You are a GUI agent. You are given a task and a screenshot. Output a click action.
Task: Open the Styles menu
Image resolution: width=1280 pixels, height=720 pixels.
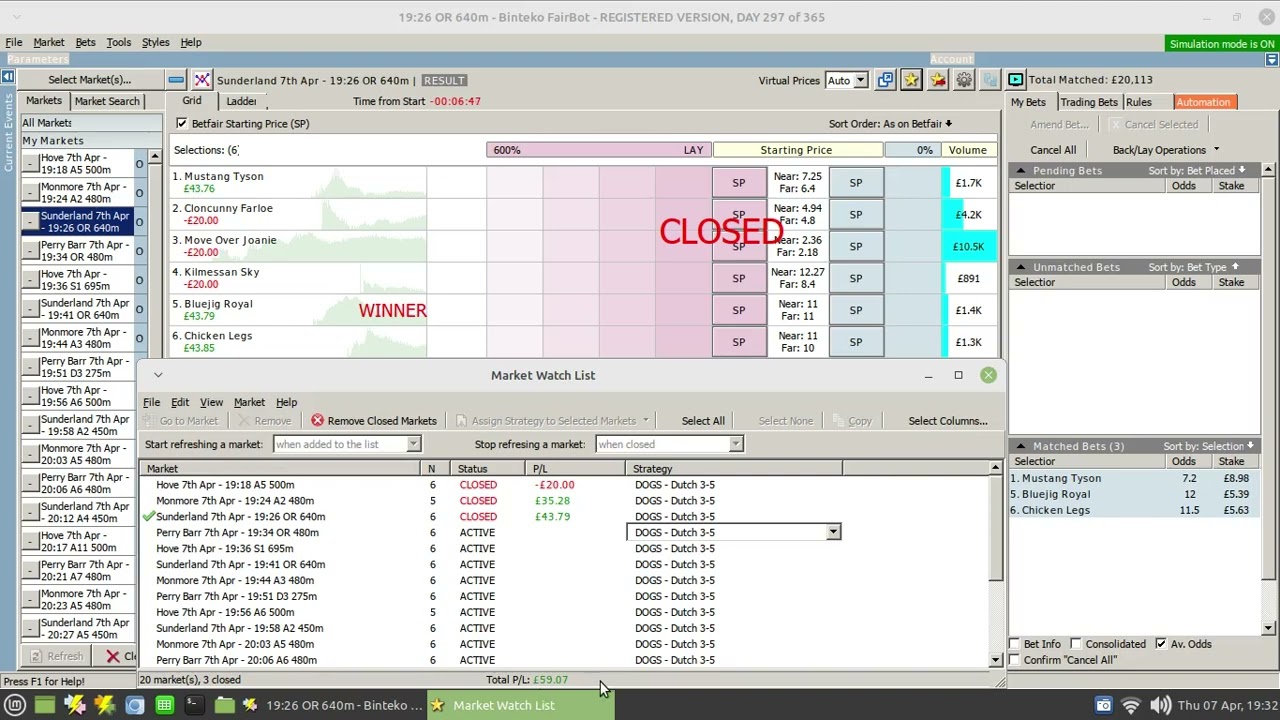(155, 43)
